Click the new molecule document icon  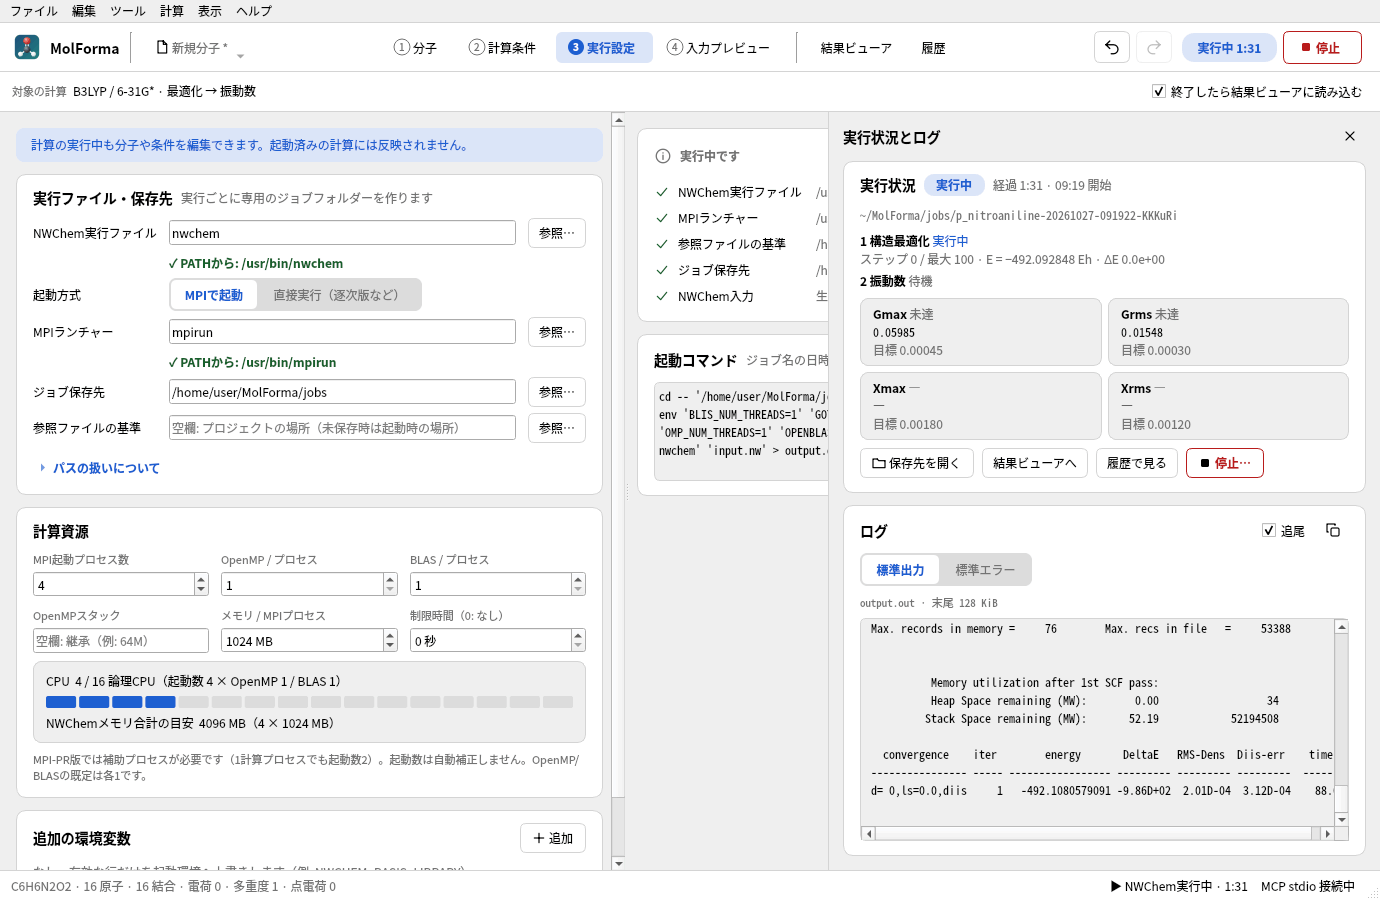tap(162, 47)
